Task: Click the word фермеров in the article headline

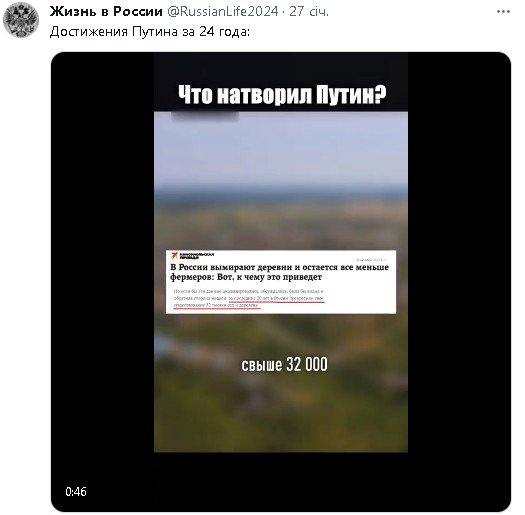Action: coord(191,277)
